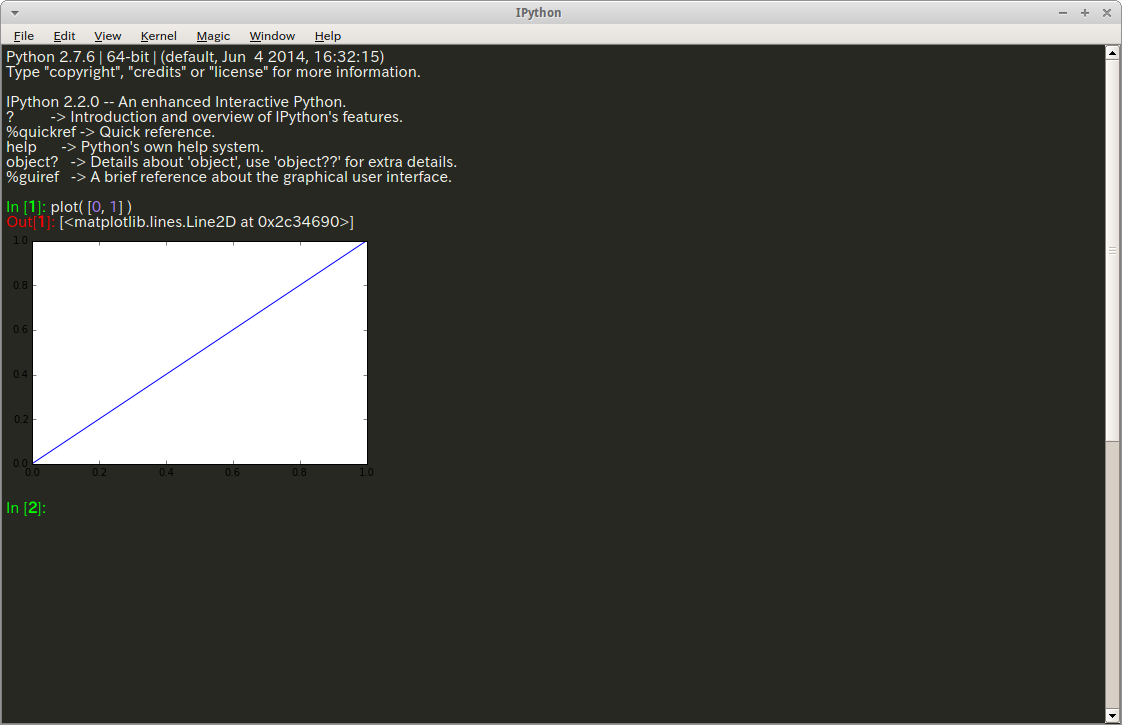The height and width of the screenshot is (725, 1122).
Task: Click the vertical scrollbar handle
Action: 1112,250
